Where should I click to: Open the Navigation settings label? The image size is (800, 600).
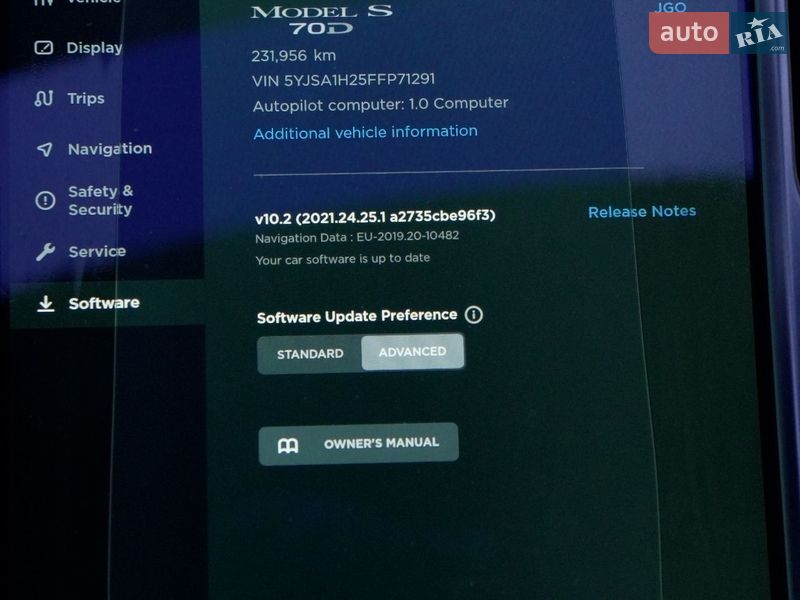point(110,149)
